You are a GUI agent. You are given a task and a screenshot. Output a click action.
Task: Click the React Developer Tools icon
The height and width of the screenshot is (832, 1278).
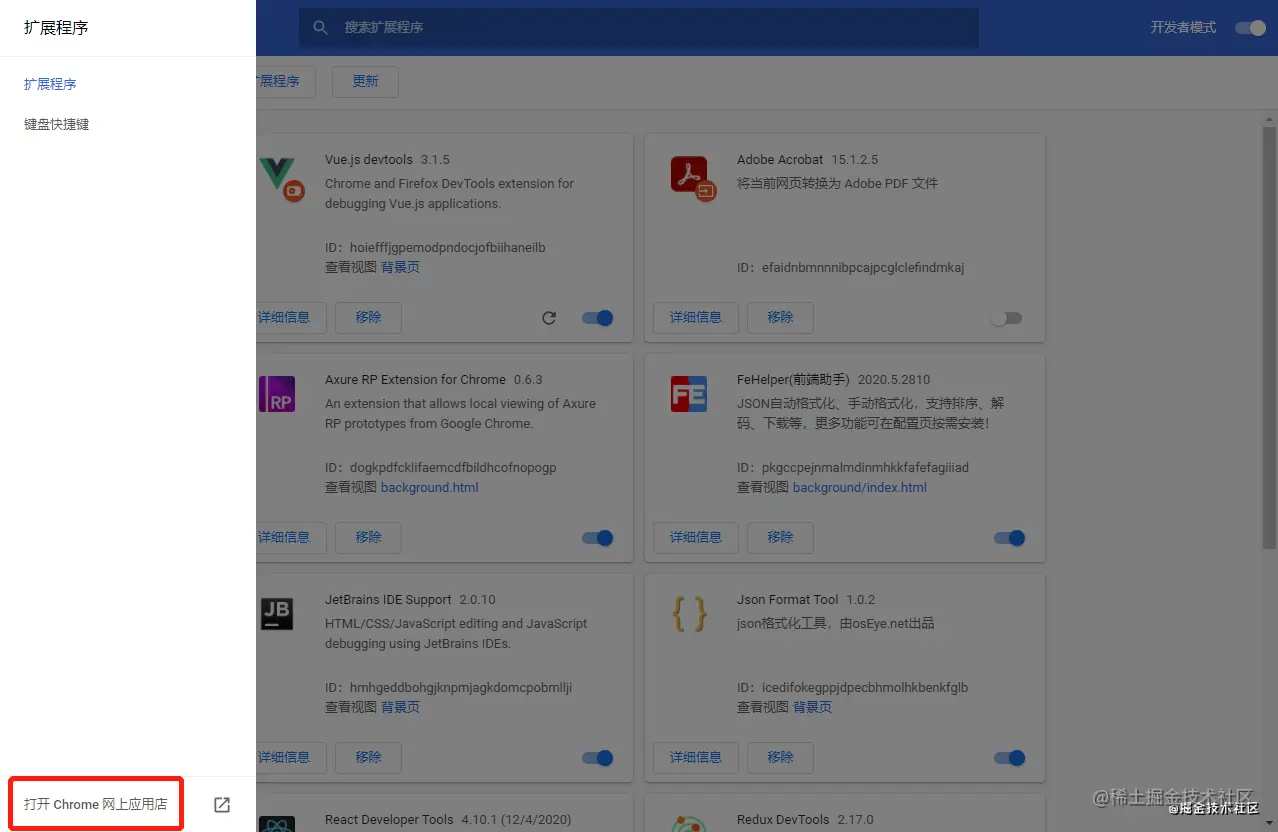(277, 825)
